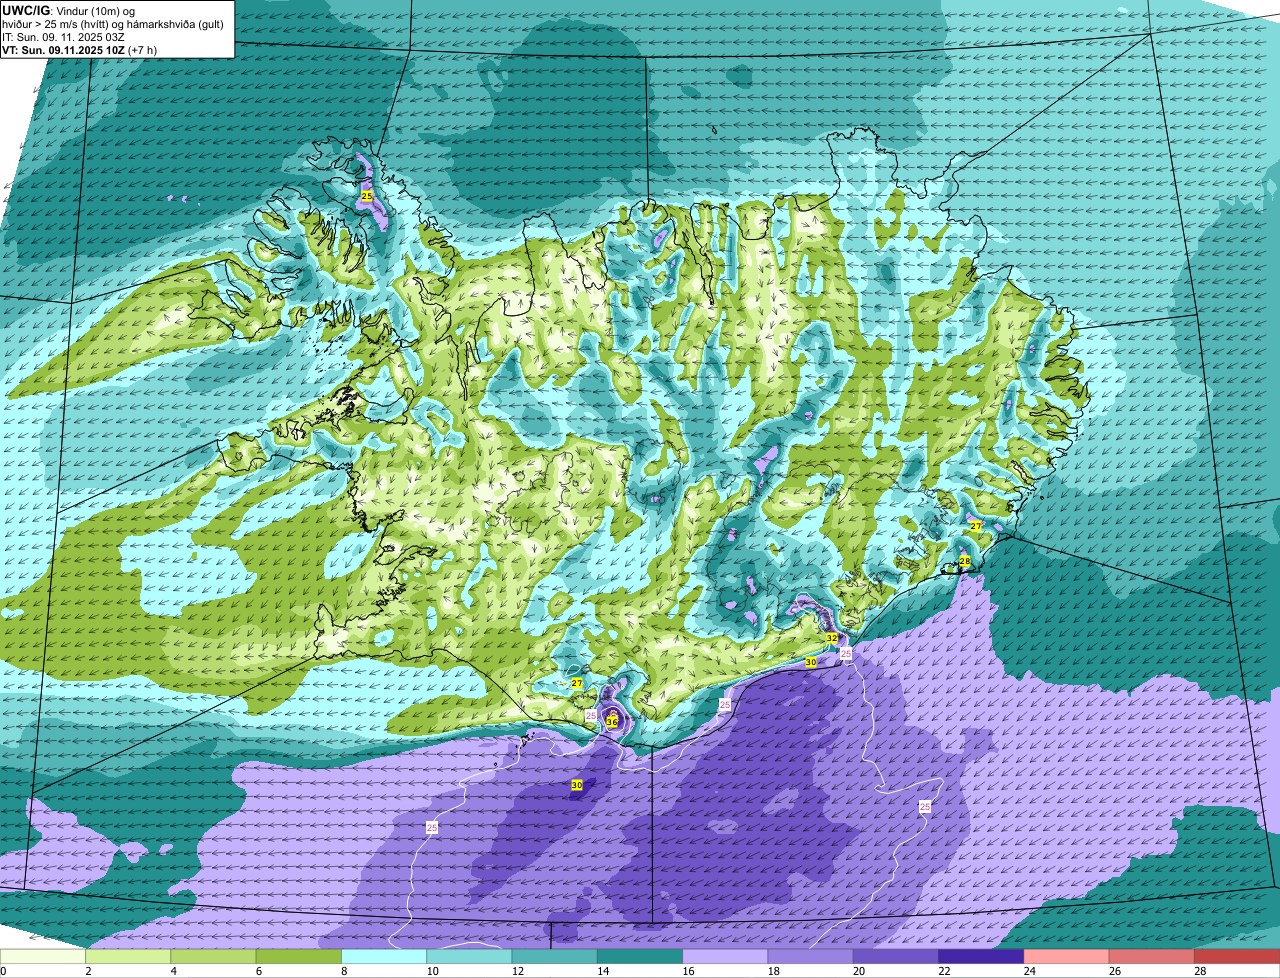Click the legend scale number 8
This screenshot has width=1280, height=978.
344,971
